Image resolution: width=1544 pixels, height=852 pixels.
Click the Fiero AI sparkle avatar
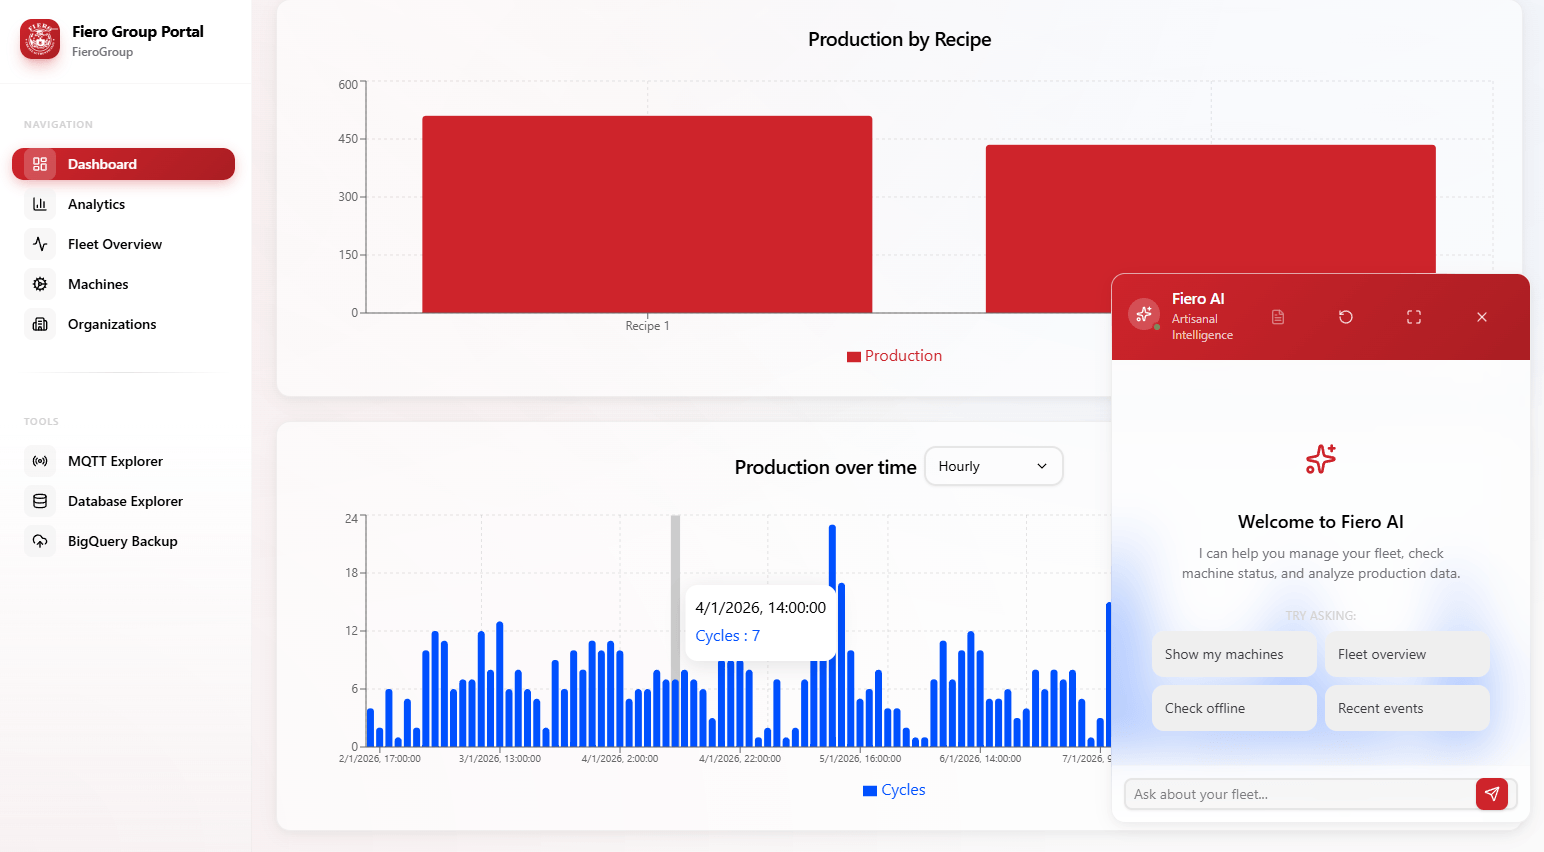coord(1143,313)
